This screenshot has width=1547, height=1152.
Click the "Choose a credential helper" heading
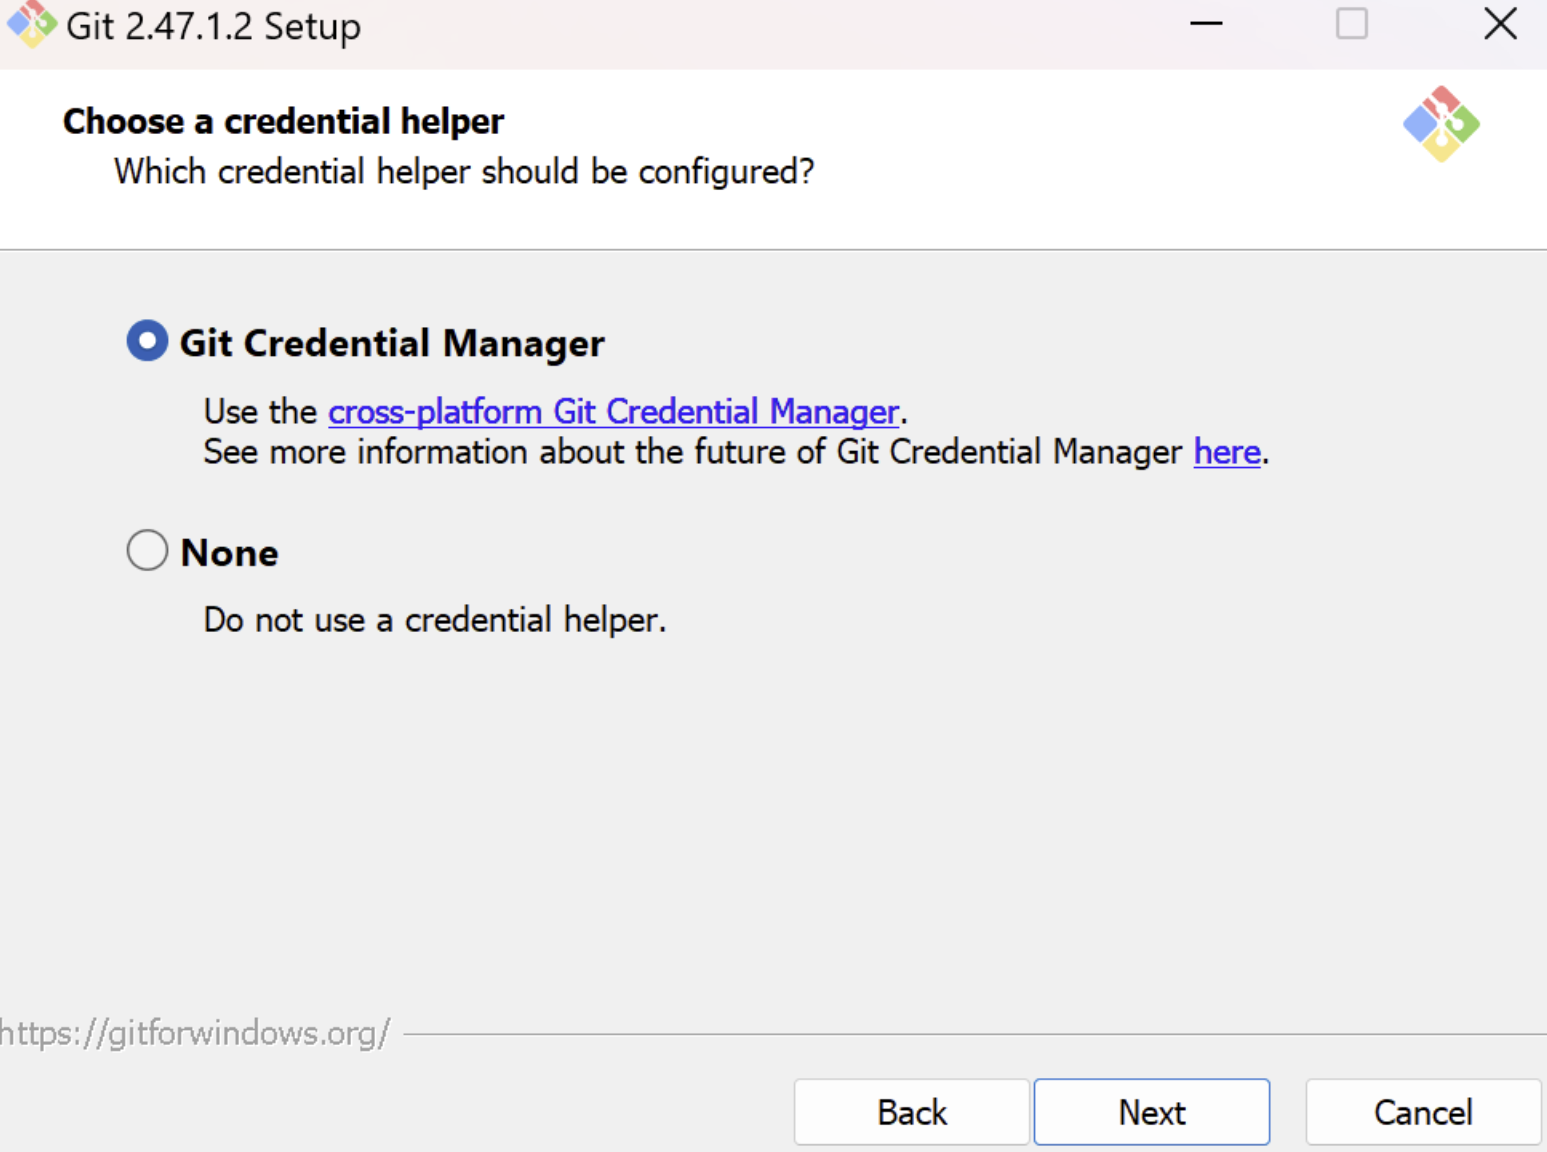click(x=283, y=120)
